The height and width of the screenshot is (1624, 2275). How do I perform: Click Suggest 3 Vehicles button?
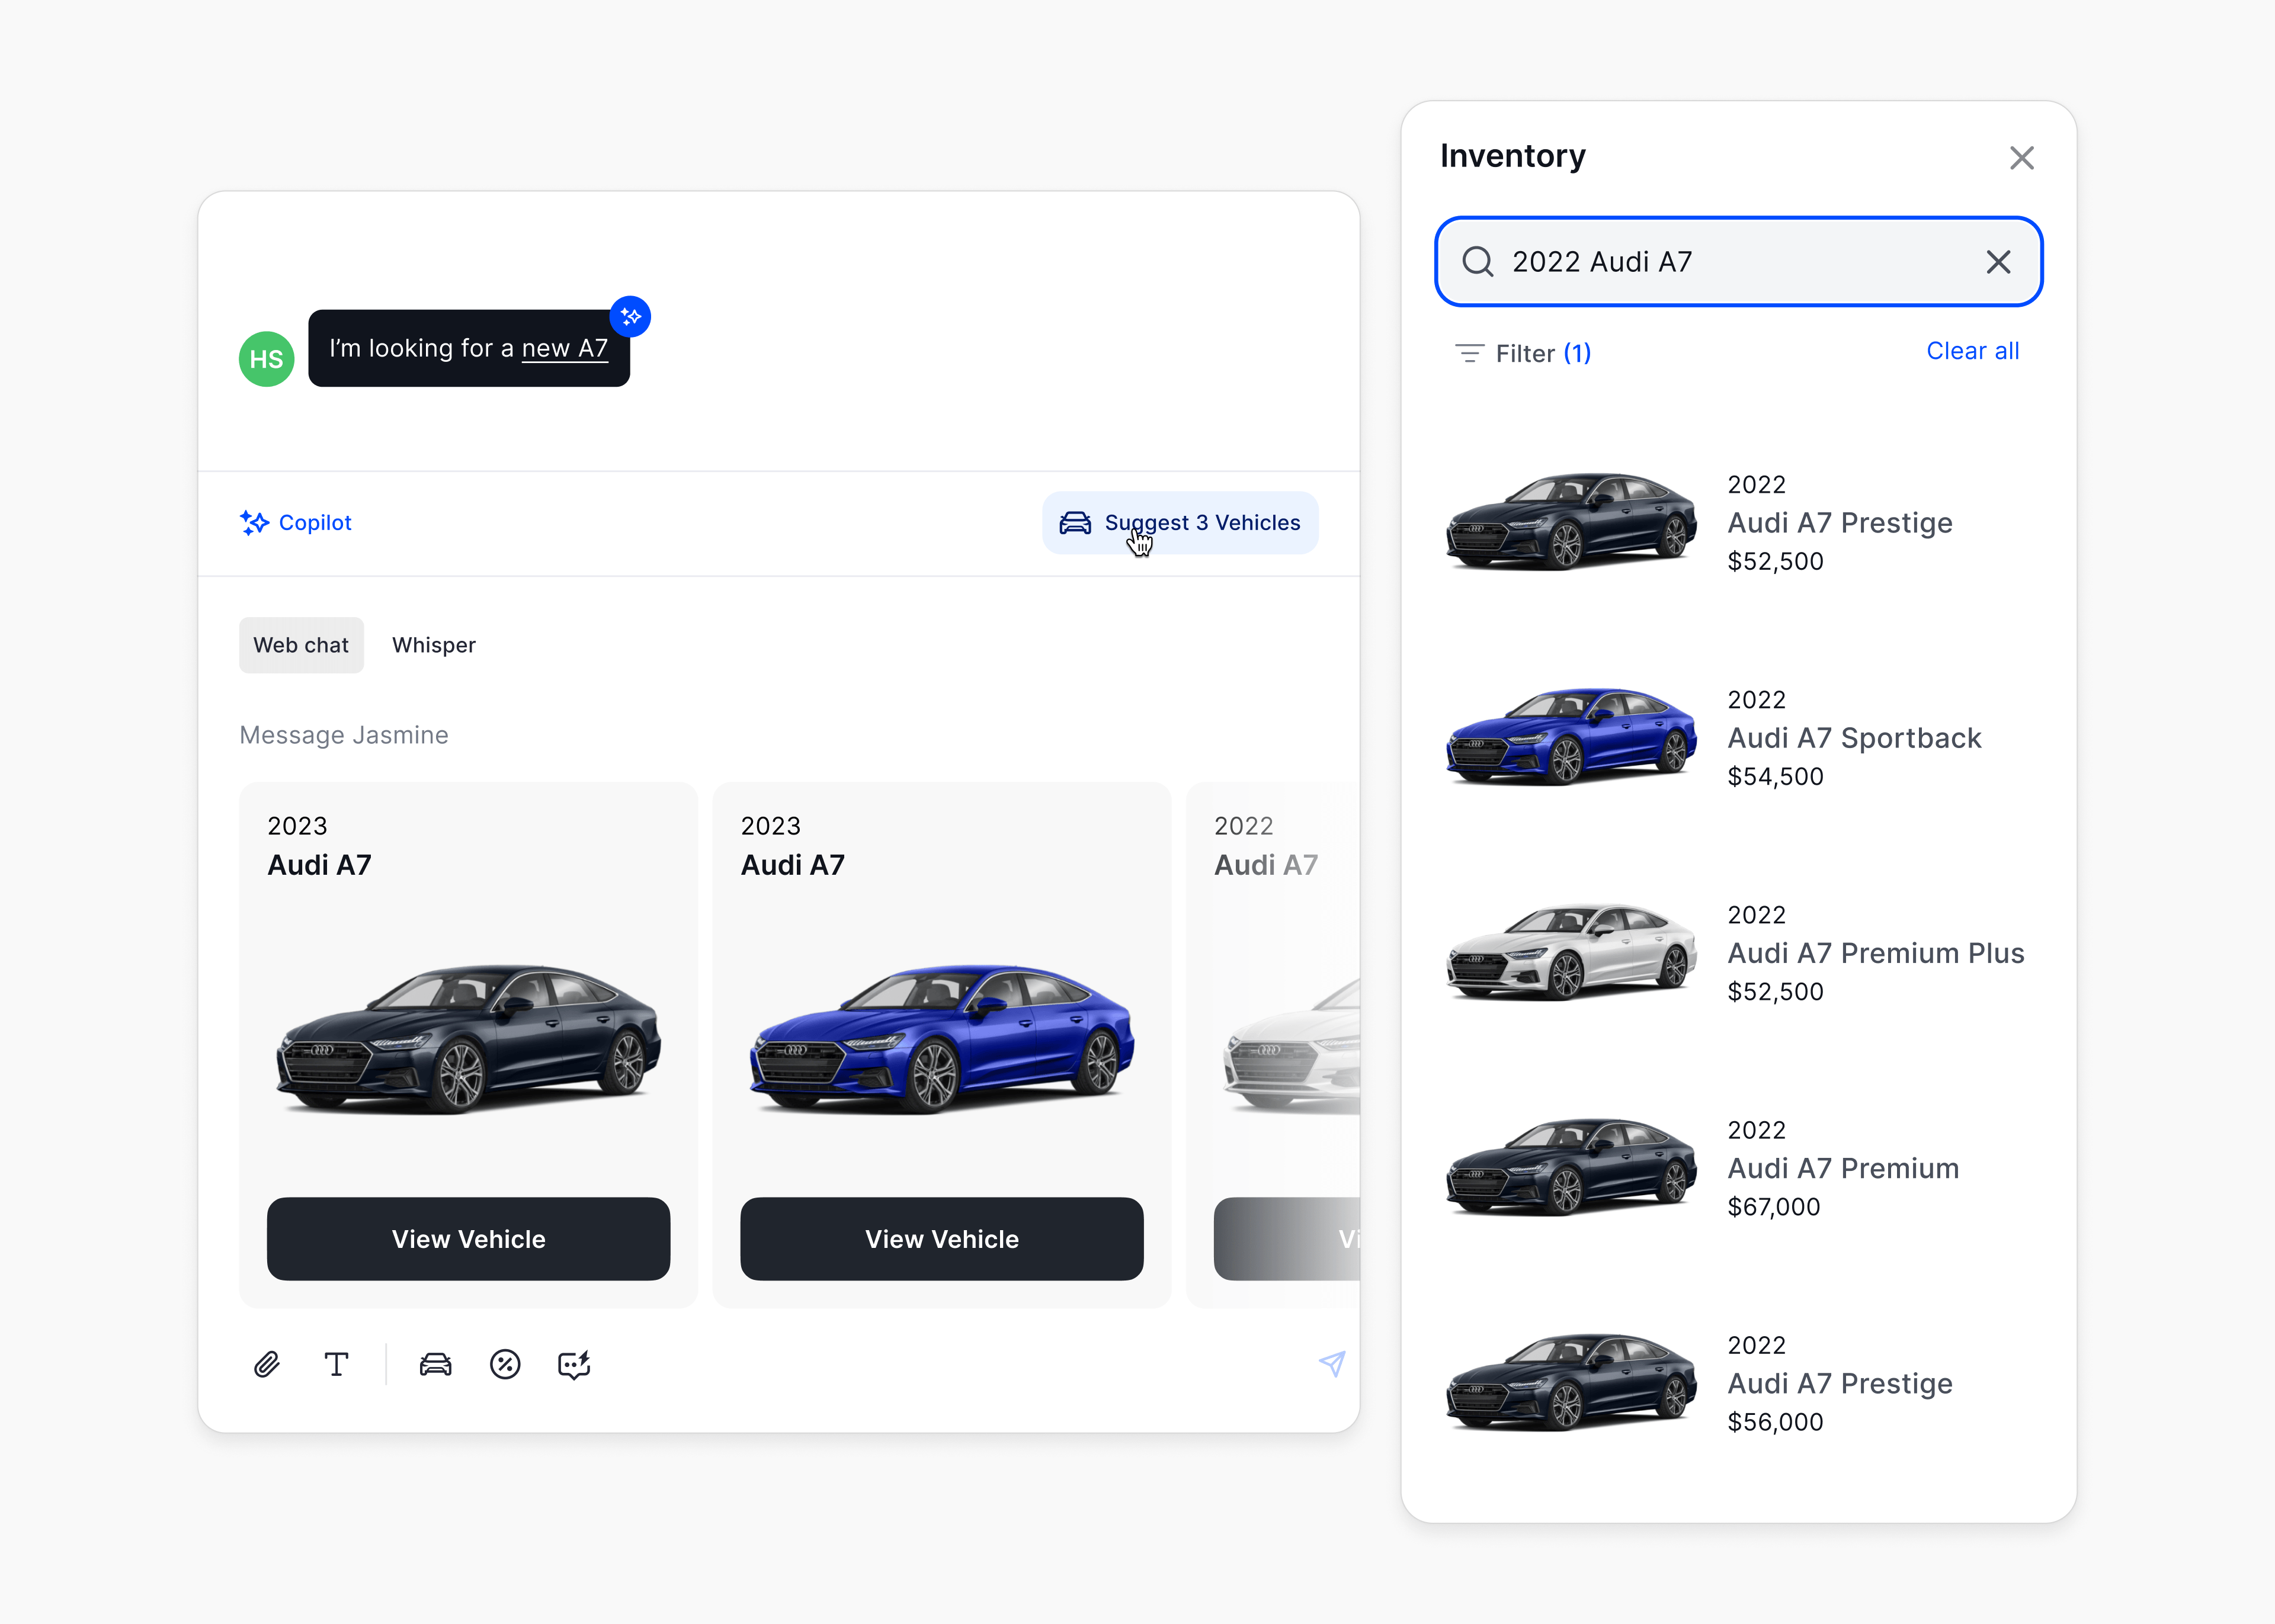1180,523
